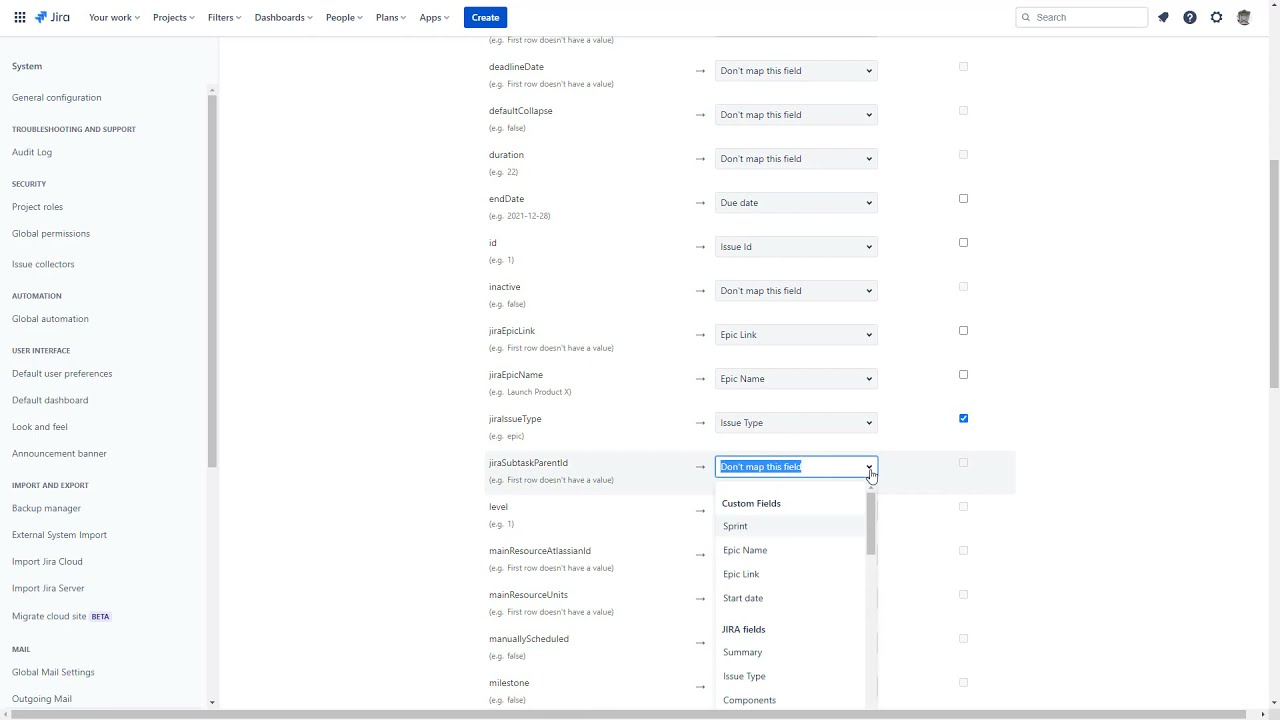The height and width of the screenshot is (720, 1280).
Task: Select Components in the dropdown list
Action: pyautogui.click(x=790, y=700)
